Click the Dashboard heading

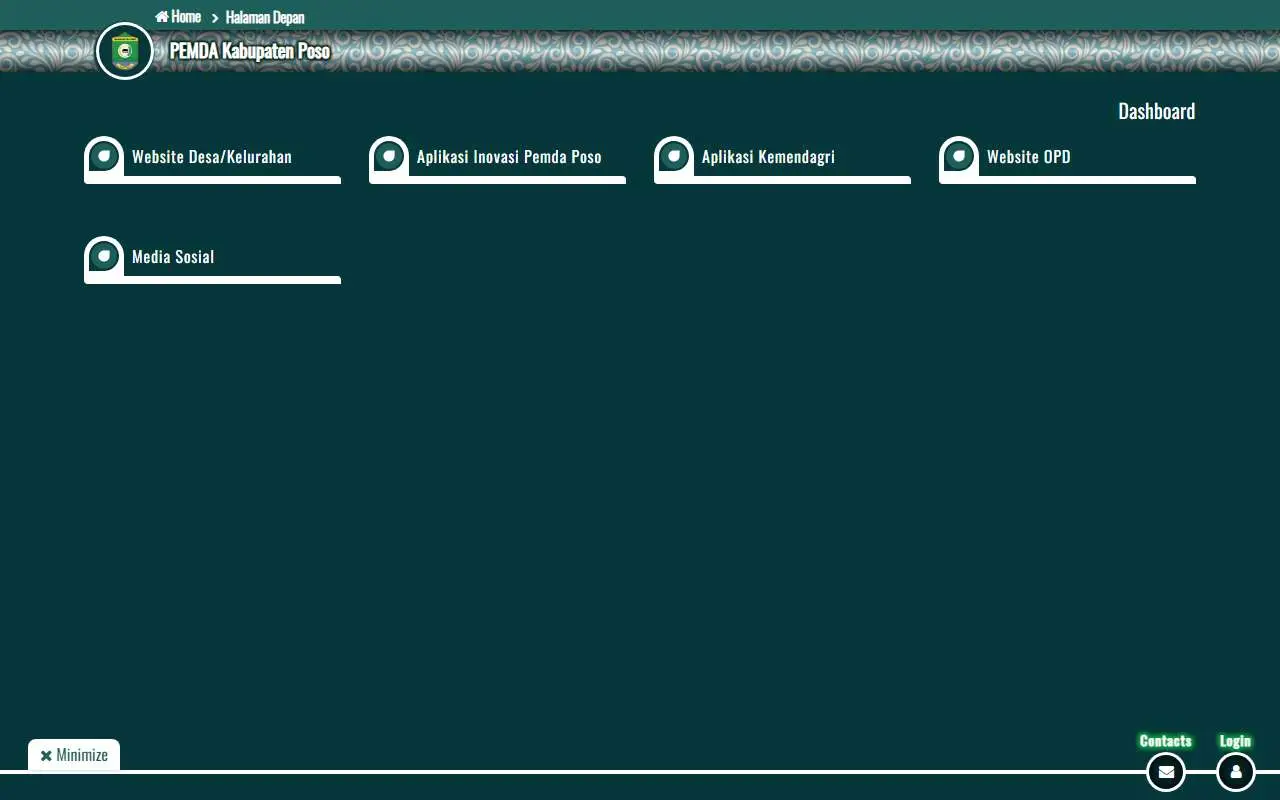(1157, 111)
